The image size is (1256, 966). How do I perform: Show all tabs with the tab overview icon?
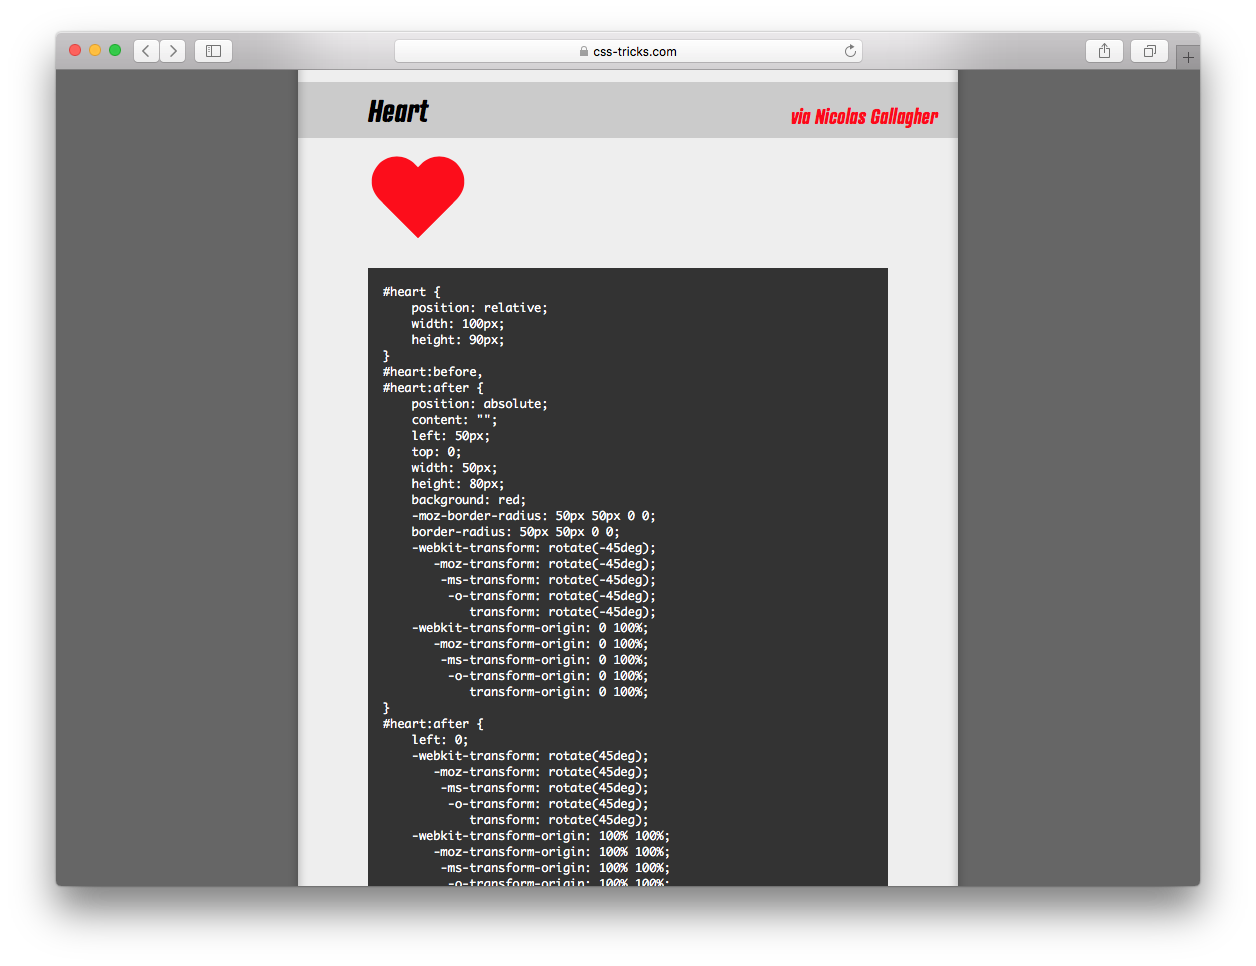pos(1148,50)
